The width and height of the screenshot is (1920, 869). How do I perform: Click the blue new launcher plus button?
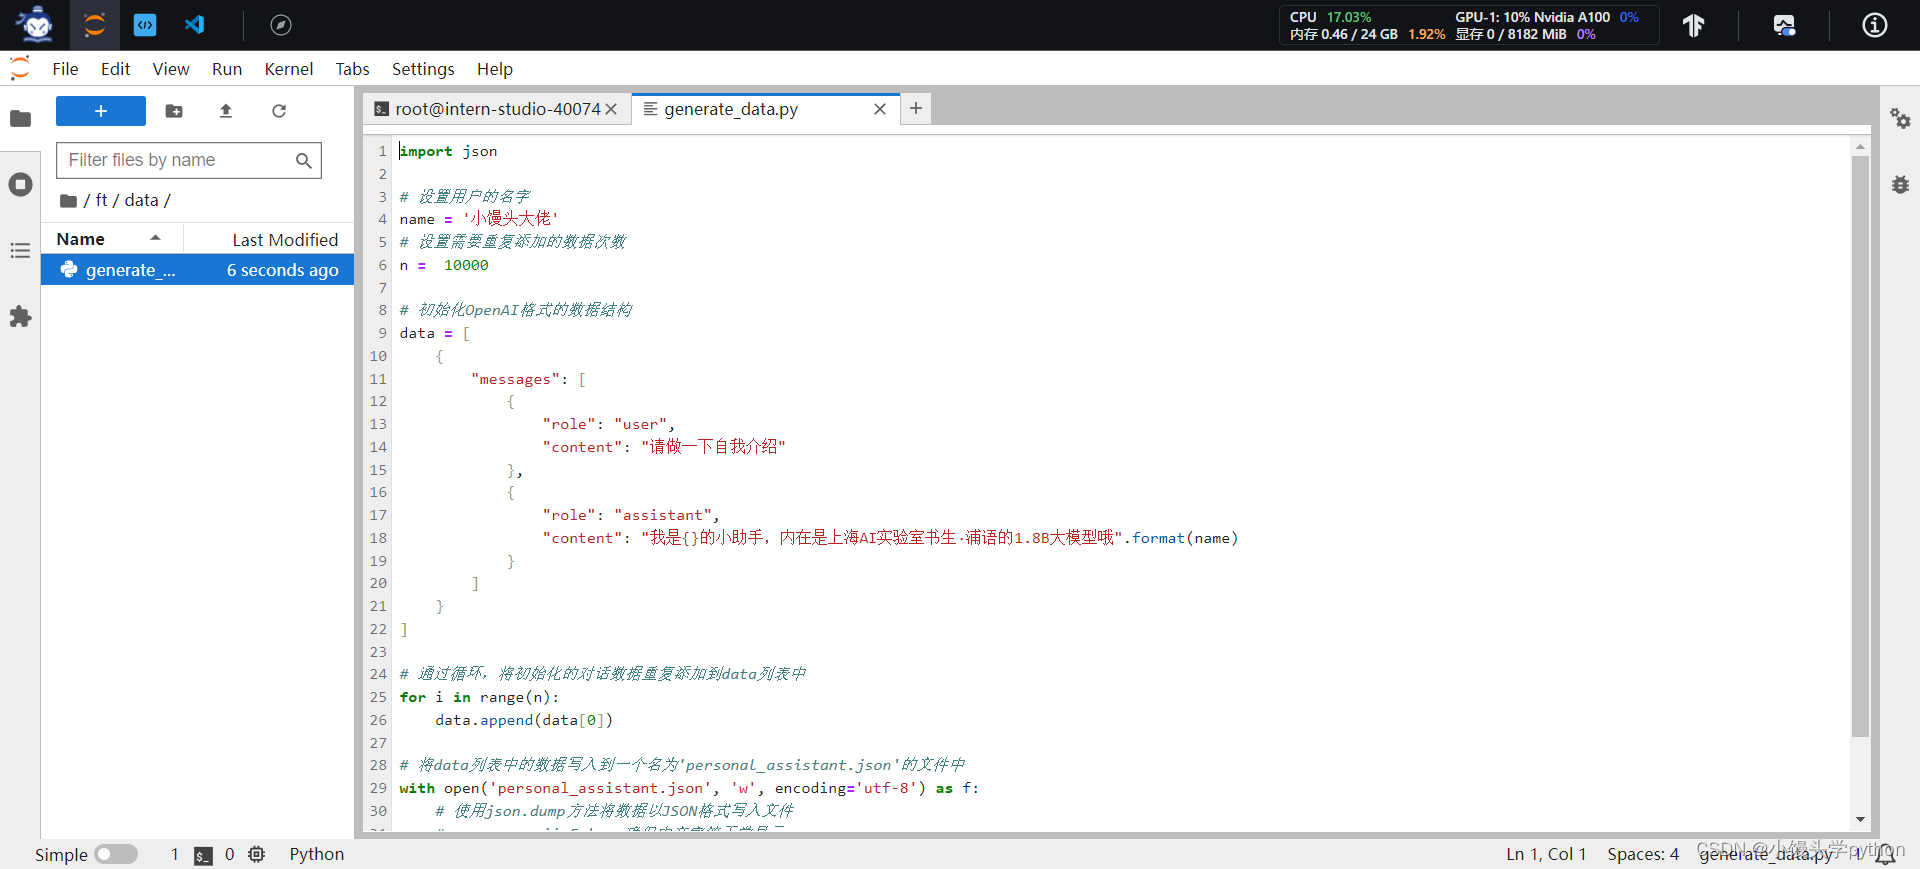(101, 111)
